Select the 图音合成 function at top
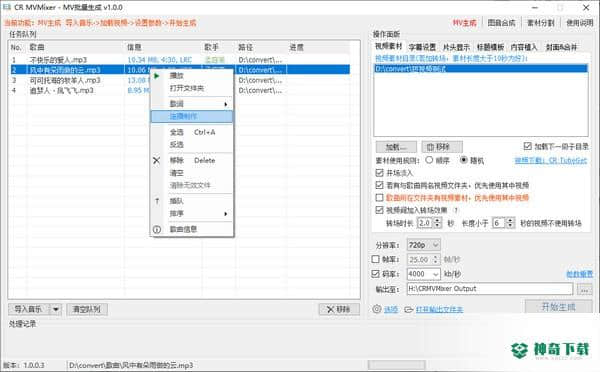The height and width of the screenshot is (372, 600). pyautogui.click(x=501, y=23)
